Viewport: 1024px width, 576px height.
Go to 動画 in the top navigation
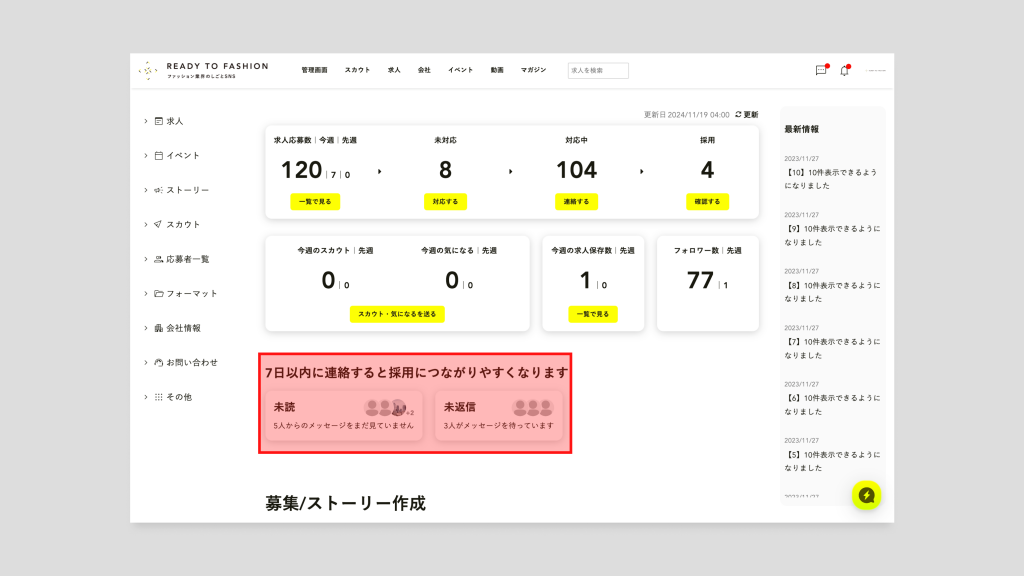click(x=497, y=70)
